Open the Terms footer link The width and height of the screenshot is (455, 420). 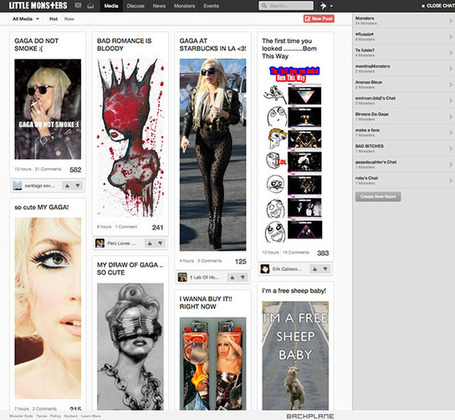point(42,416)
